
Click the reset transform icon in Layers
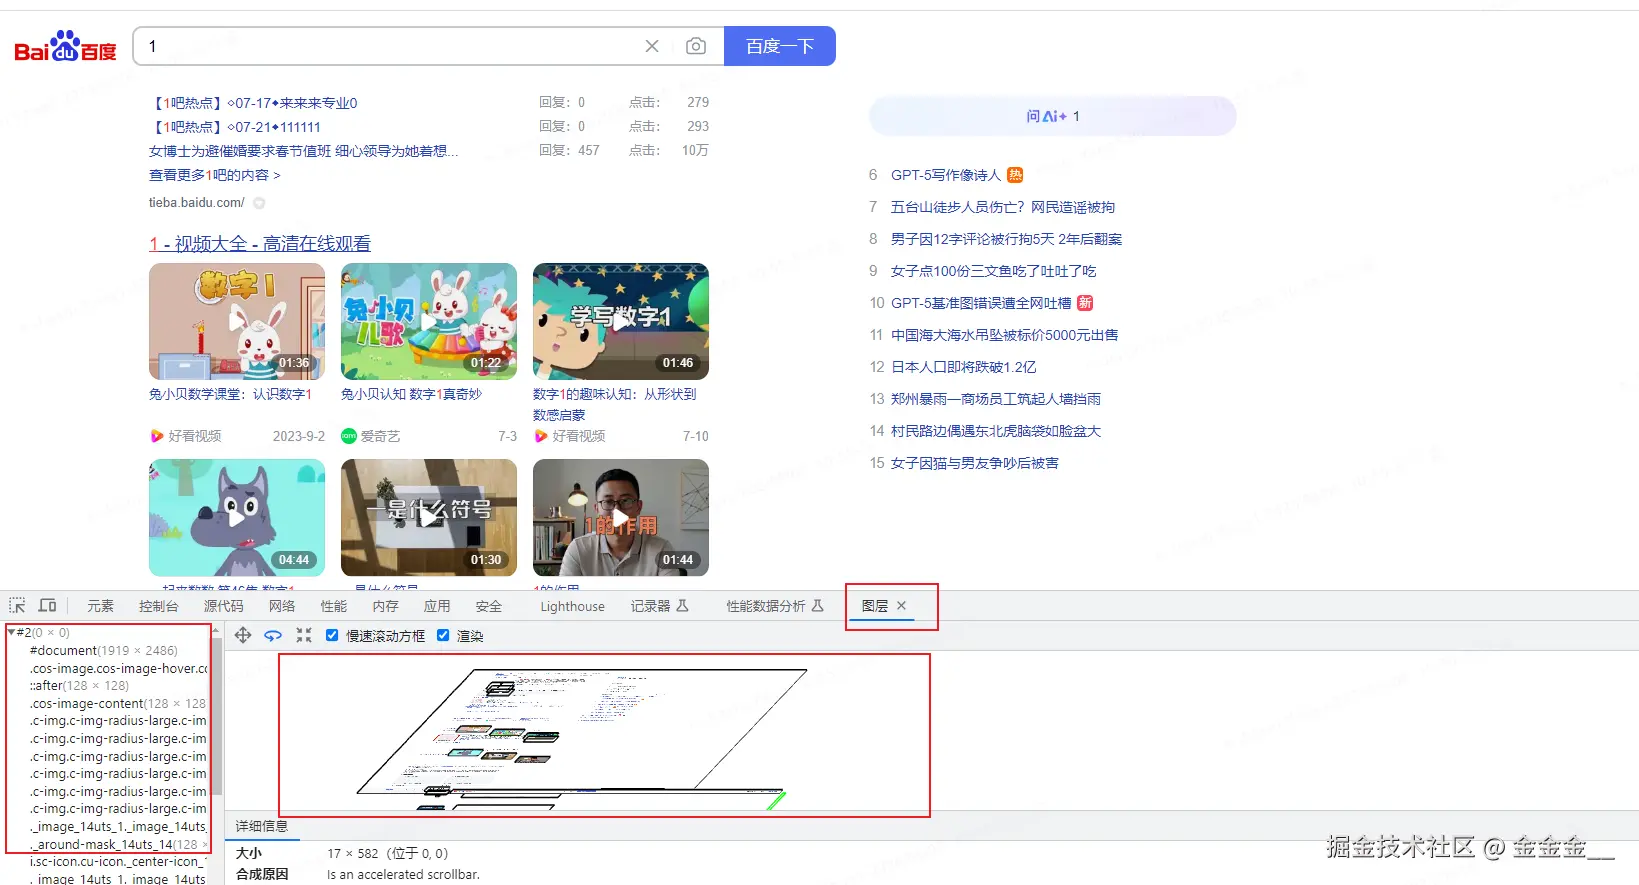(304, 635)
